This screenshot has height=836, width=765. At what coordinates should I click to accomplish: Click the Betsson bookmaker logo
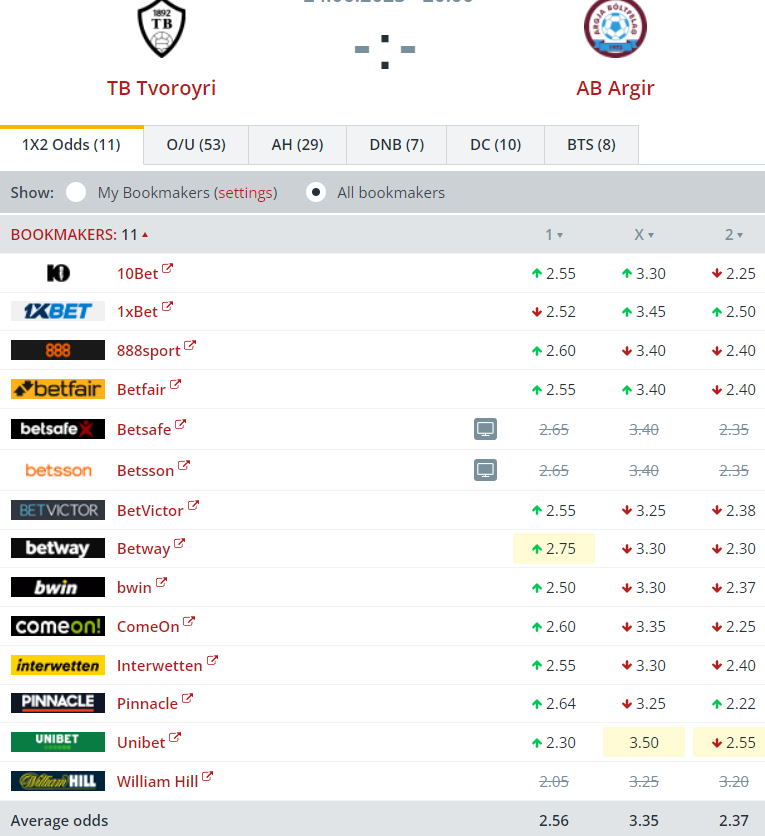coord(58,470)
